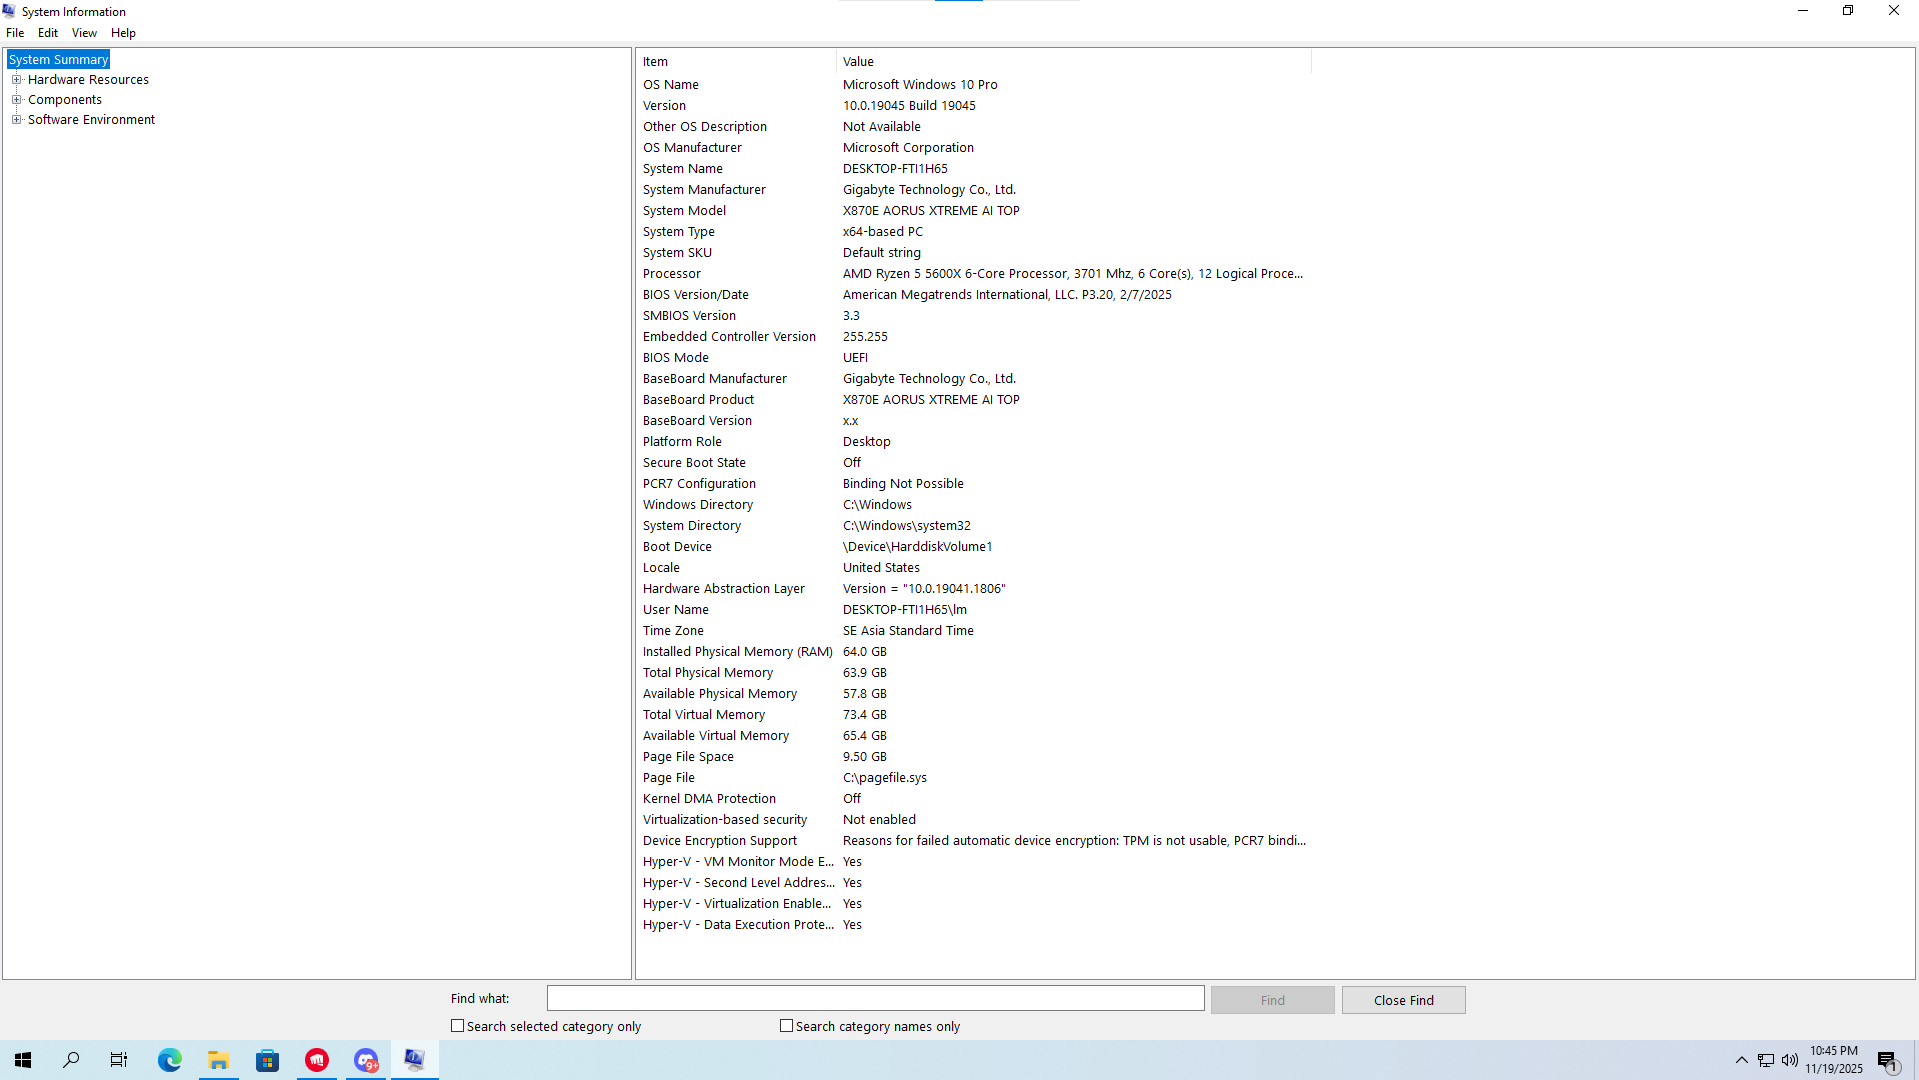This screenshot has height=1080, width=1919.
Task: Select the Time Zone row
Action: coord(974,631)
